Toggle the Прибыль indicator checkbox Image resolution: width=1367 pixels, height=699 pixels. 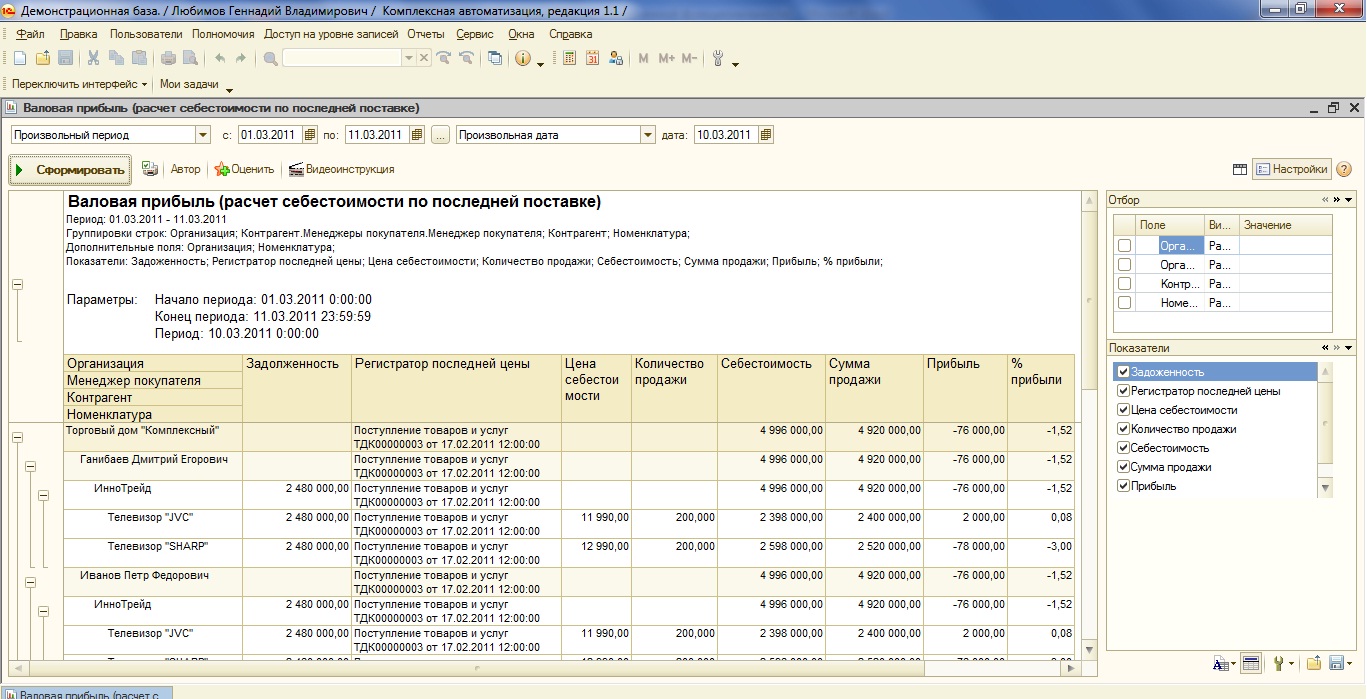click(x=1124, y=486)
